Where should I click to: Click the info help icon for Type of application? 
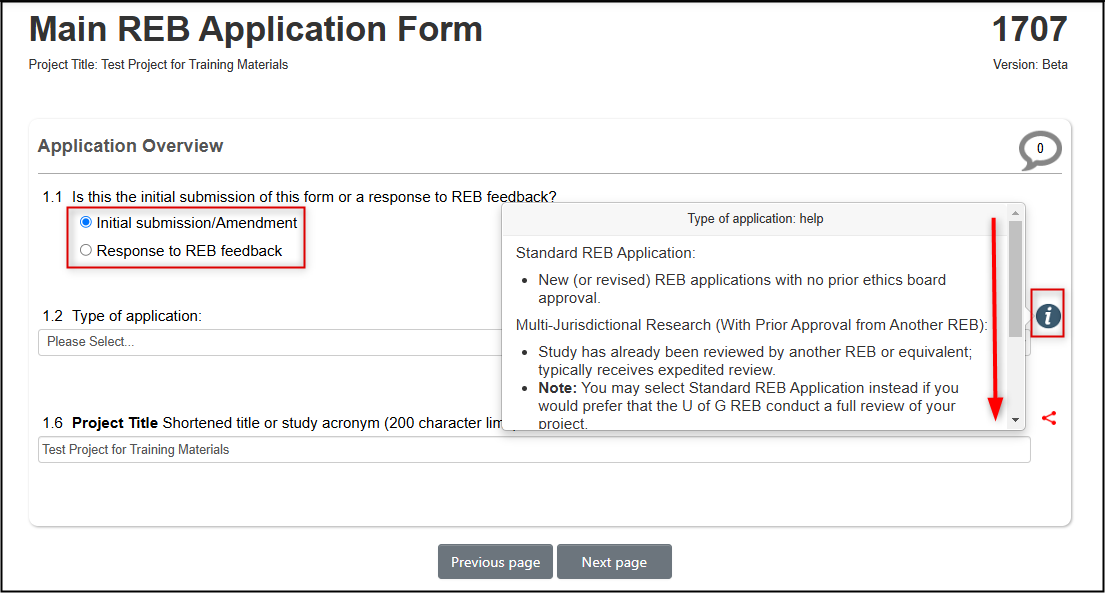(x=1047, y=315)
